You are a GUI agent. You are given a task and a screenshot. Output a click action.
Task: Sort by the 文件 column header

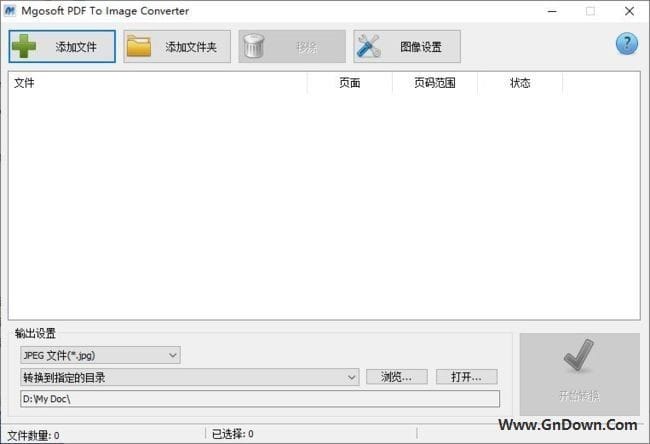pos(158,83)
